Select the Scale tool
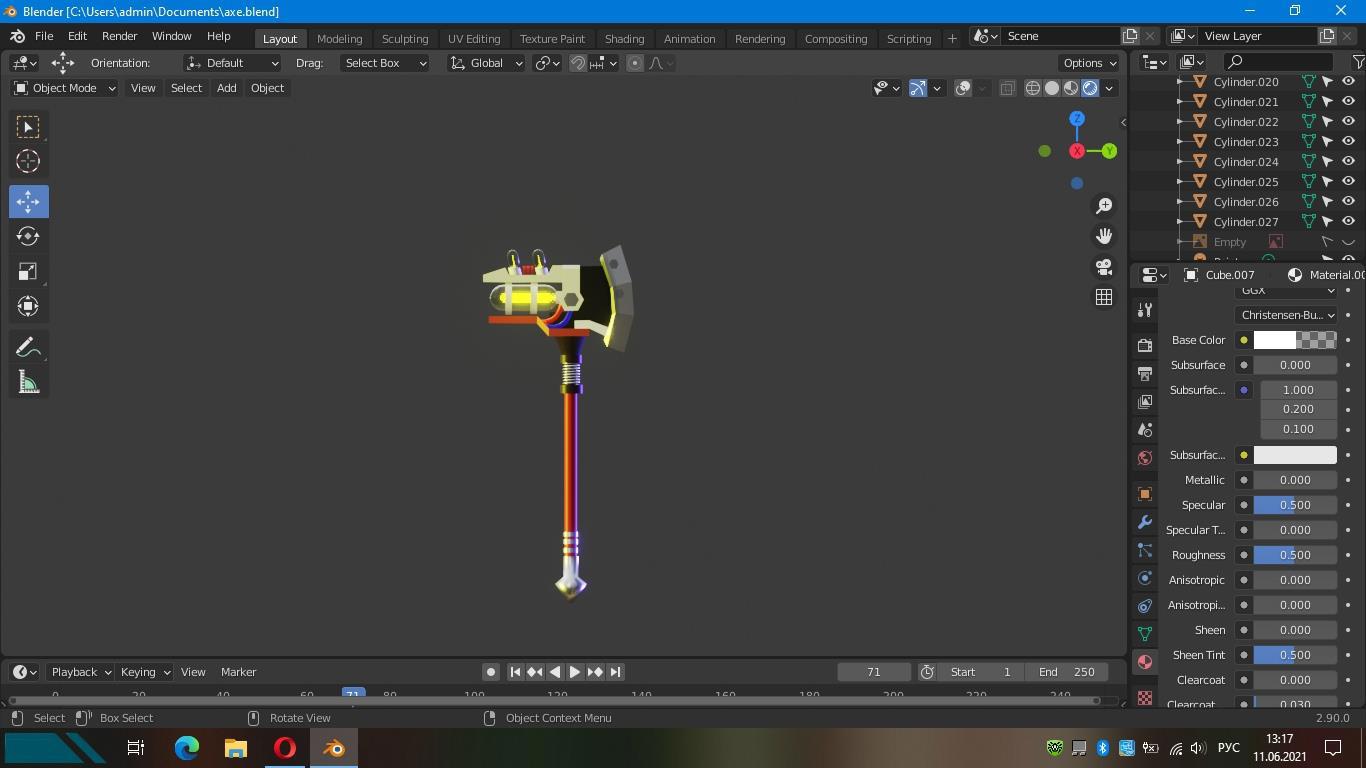This screenshot has width=1366, height=768. tap(28, 272)
